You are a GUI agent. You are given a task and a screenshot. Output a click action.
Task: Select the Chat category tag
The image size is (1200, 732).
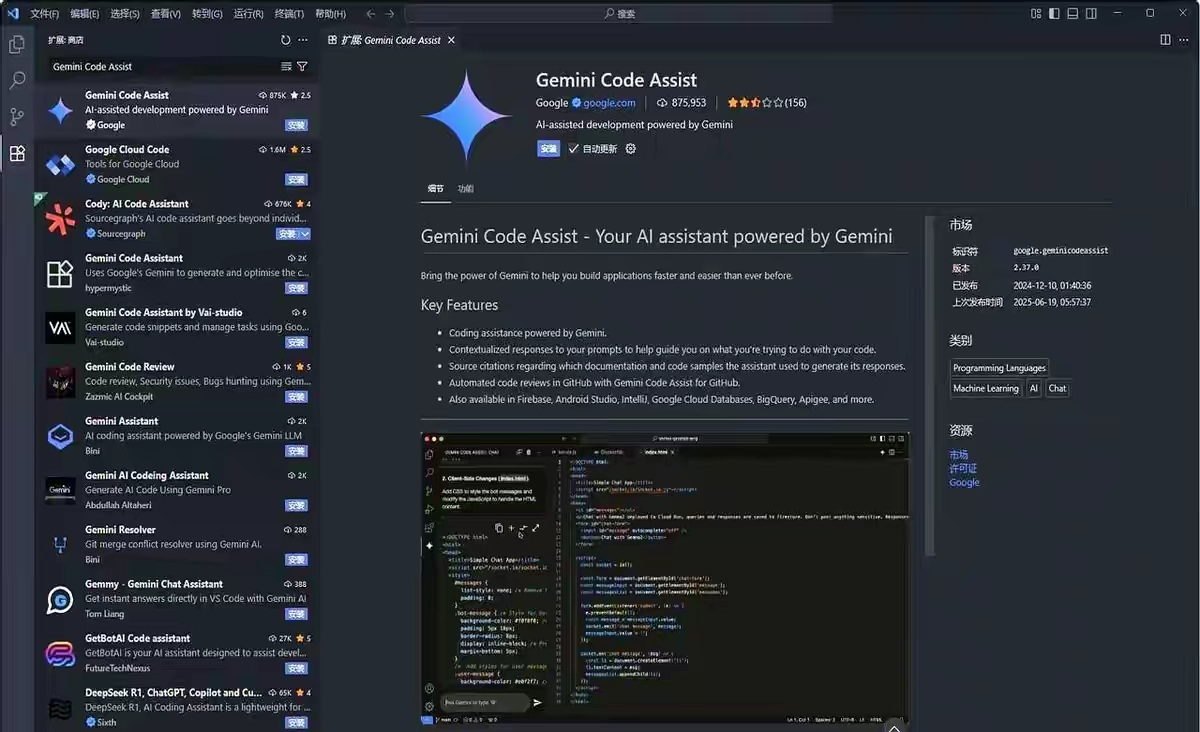pyautogui.click(x=1057, y=388)
